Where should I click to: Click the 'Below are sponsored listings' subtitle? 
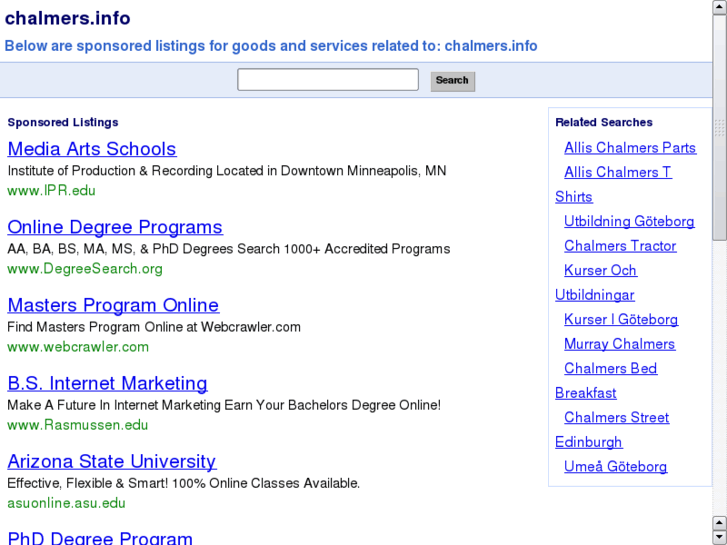271,46
